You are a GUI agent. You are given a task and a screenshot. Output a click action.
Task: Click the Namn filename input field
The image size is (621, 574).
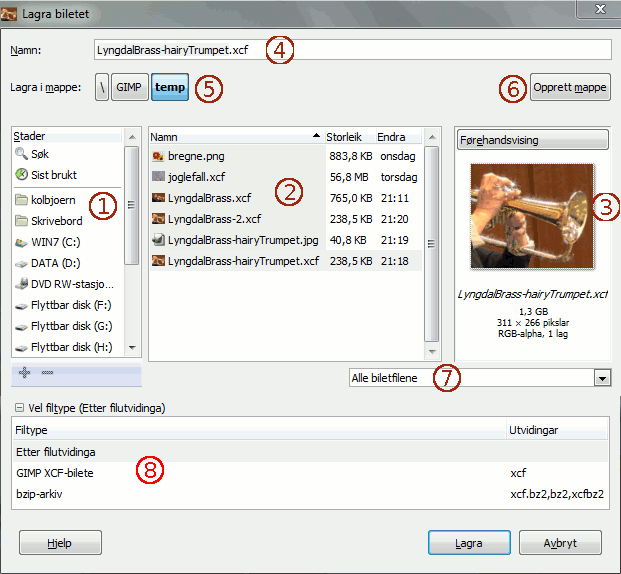pos(350,50)
